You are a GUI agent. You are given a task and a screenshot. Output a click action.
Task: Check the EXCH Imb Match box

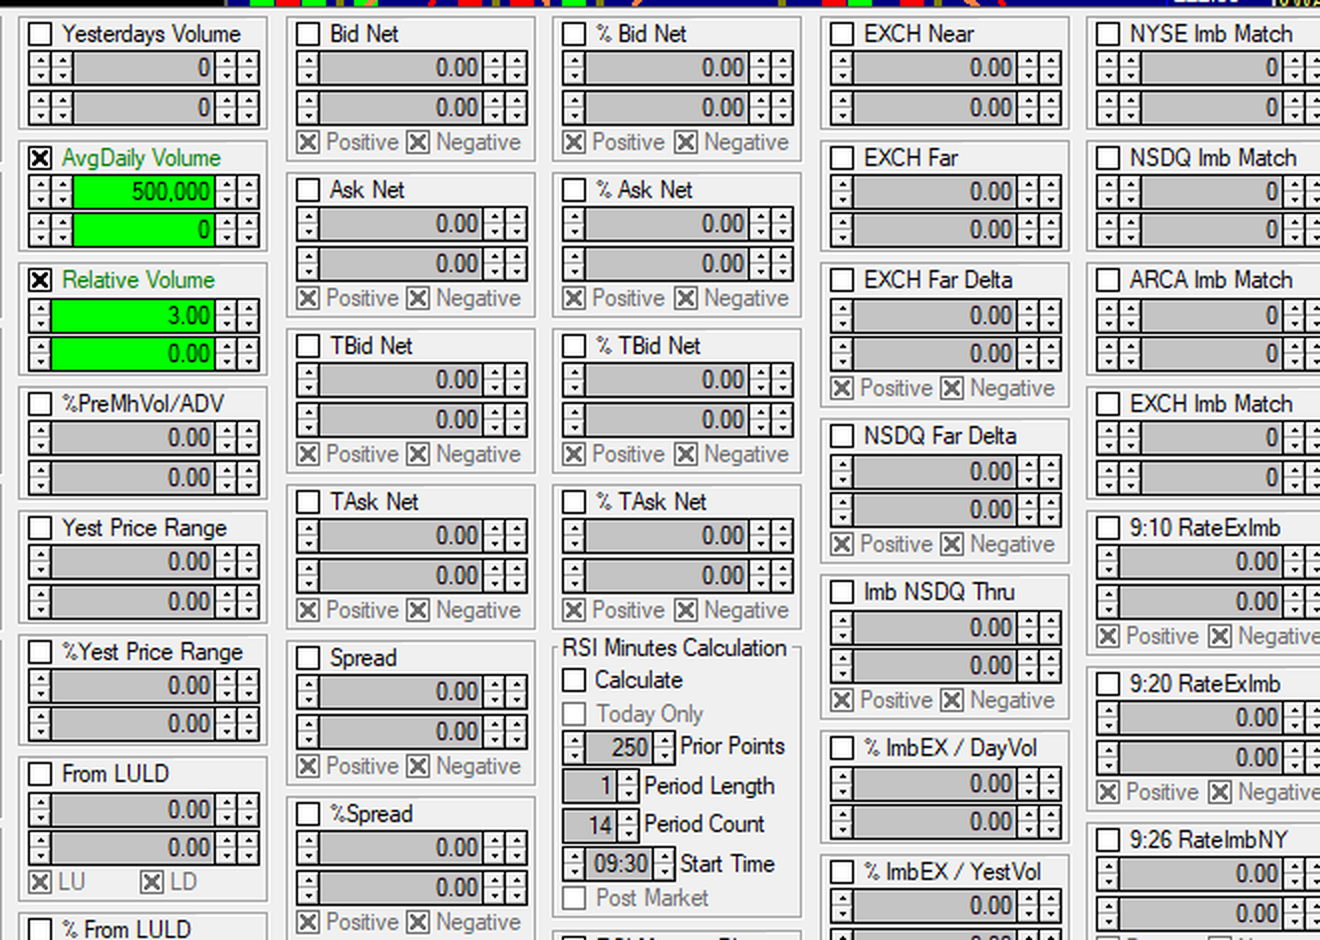pyautogui.click(x=1108, y=404)
